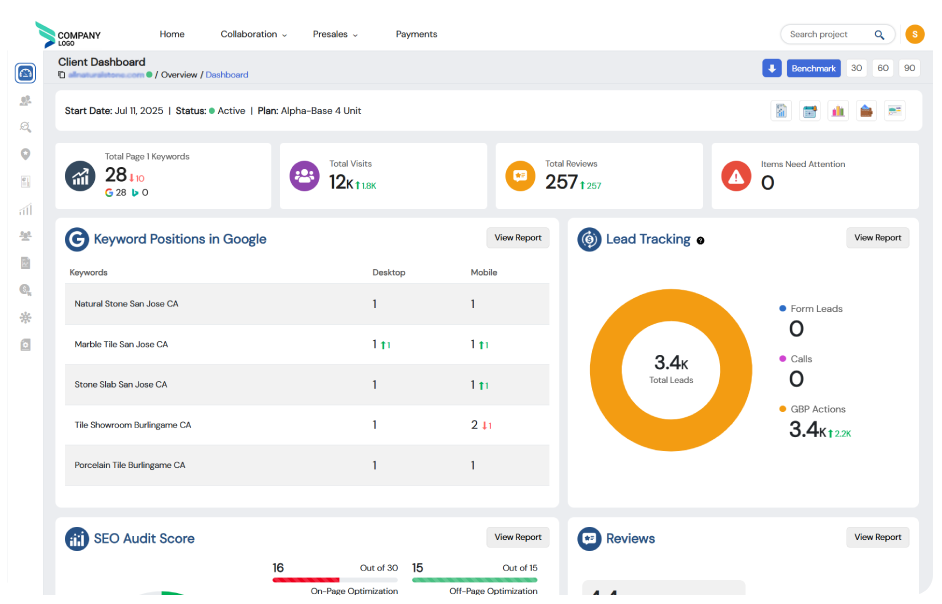This screenshot has width=942, height=604.
Task: Open the wallet icon in status bar
Action: (x=866, y=111)
